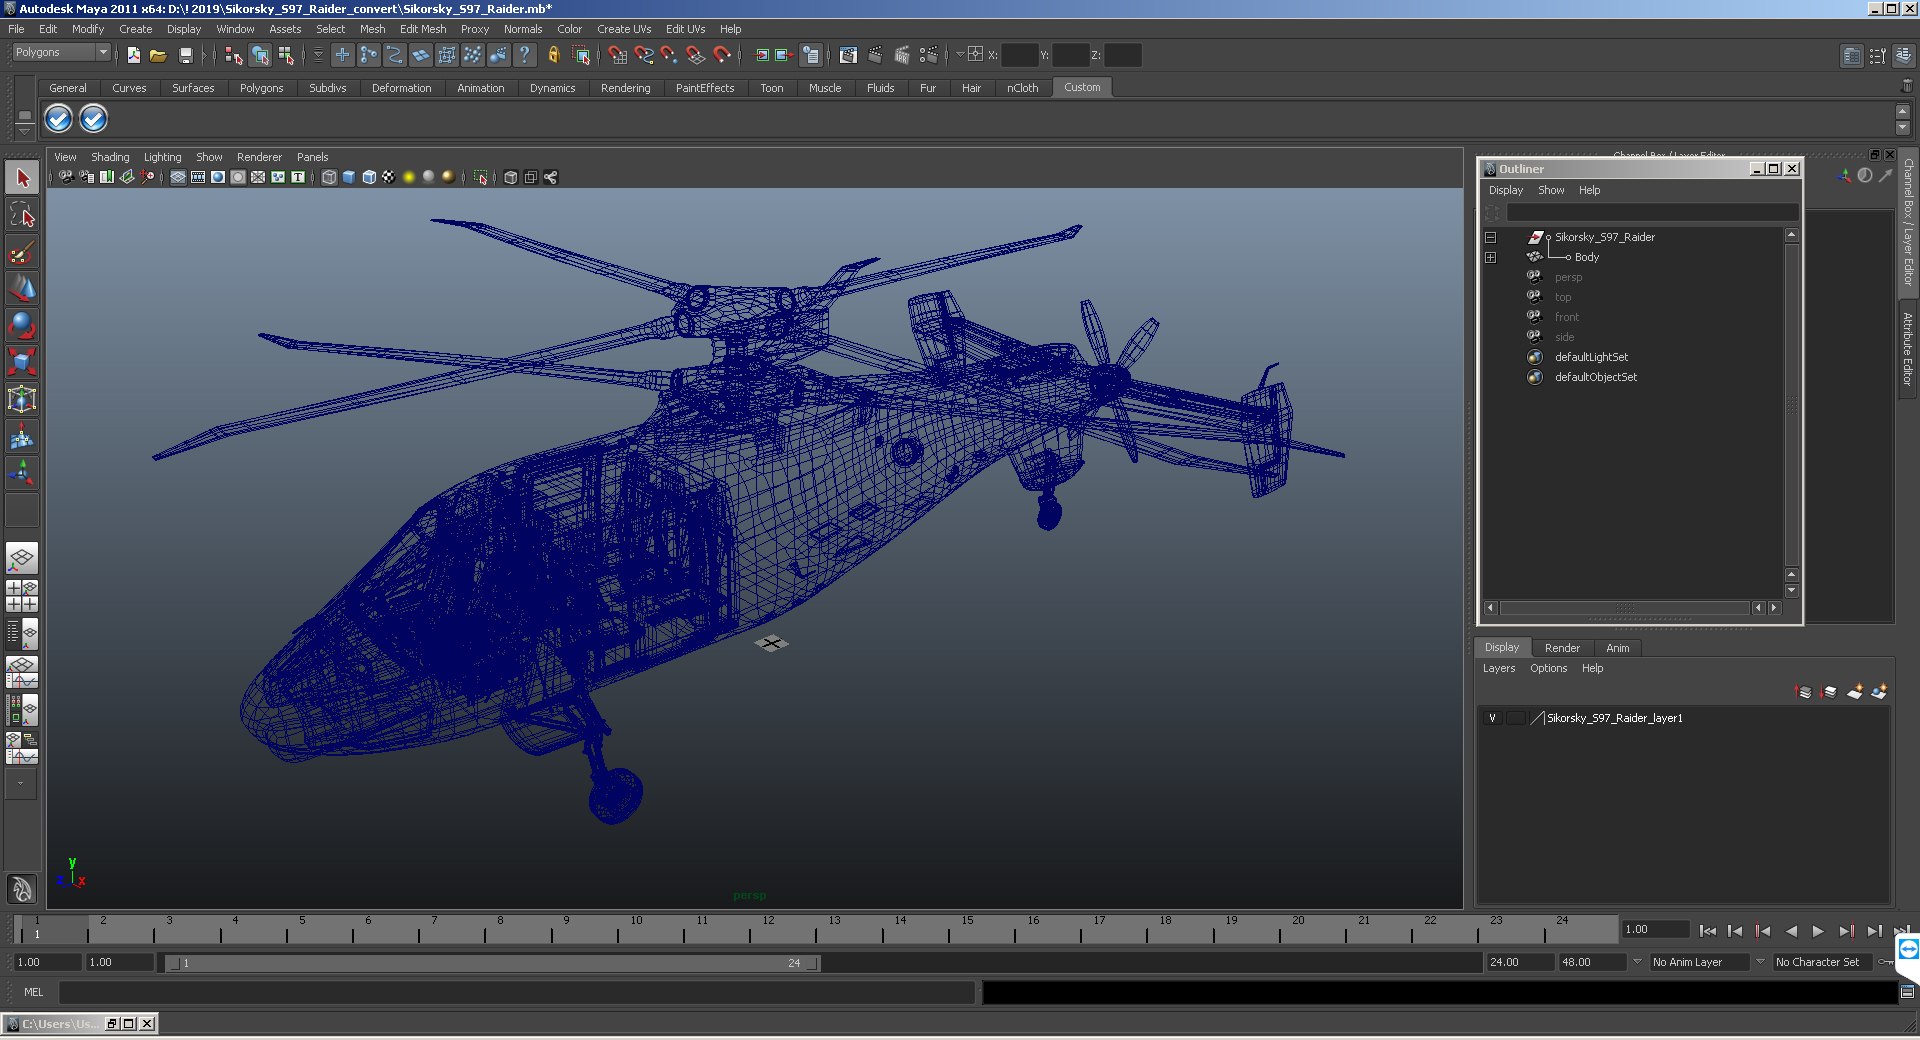
Task: Open the Character Set dropdown arrow
Action: [x=1760, y=962]
